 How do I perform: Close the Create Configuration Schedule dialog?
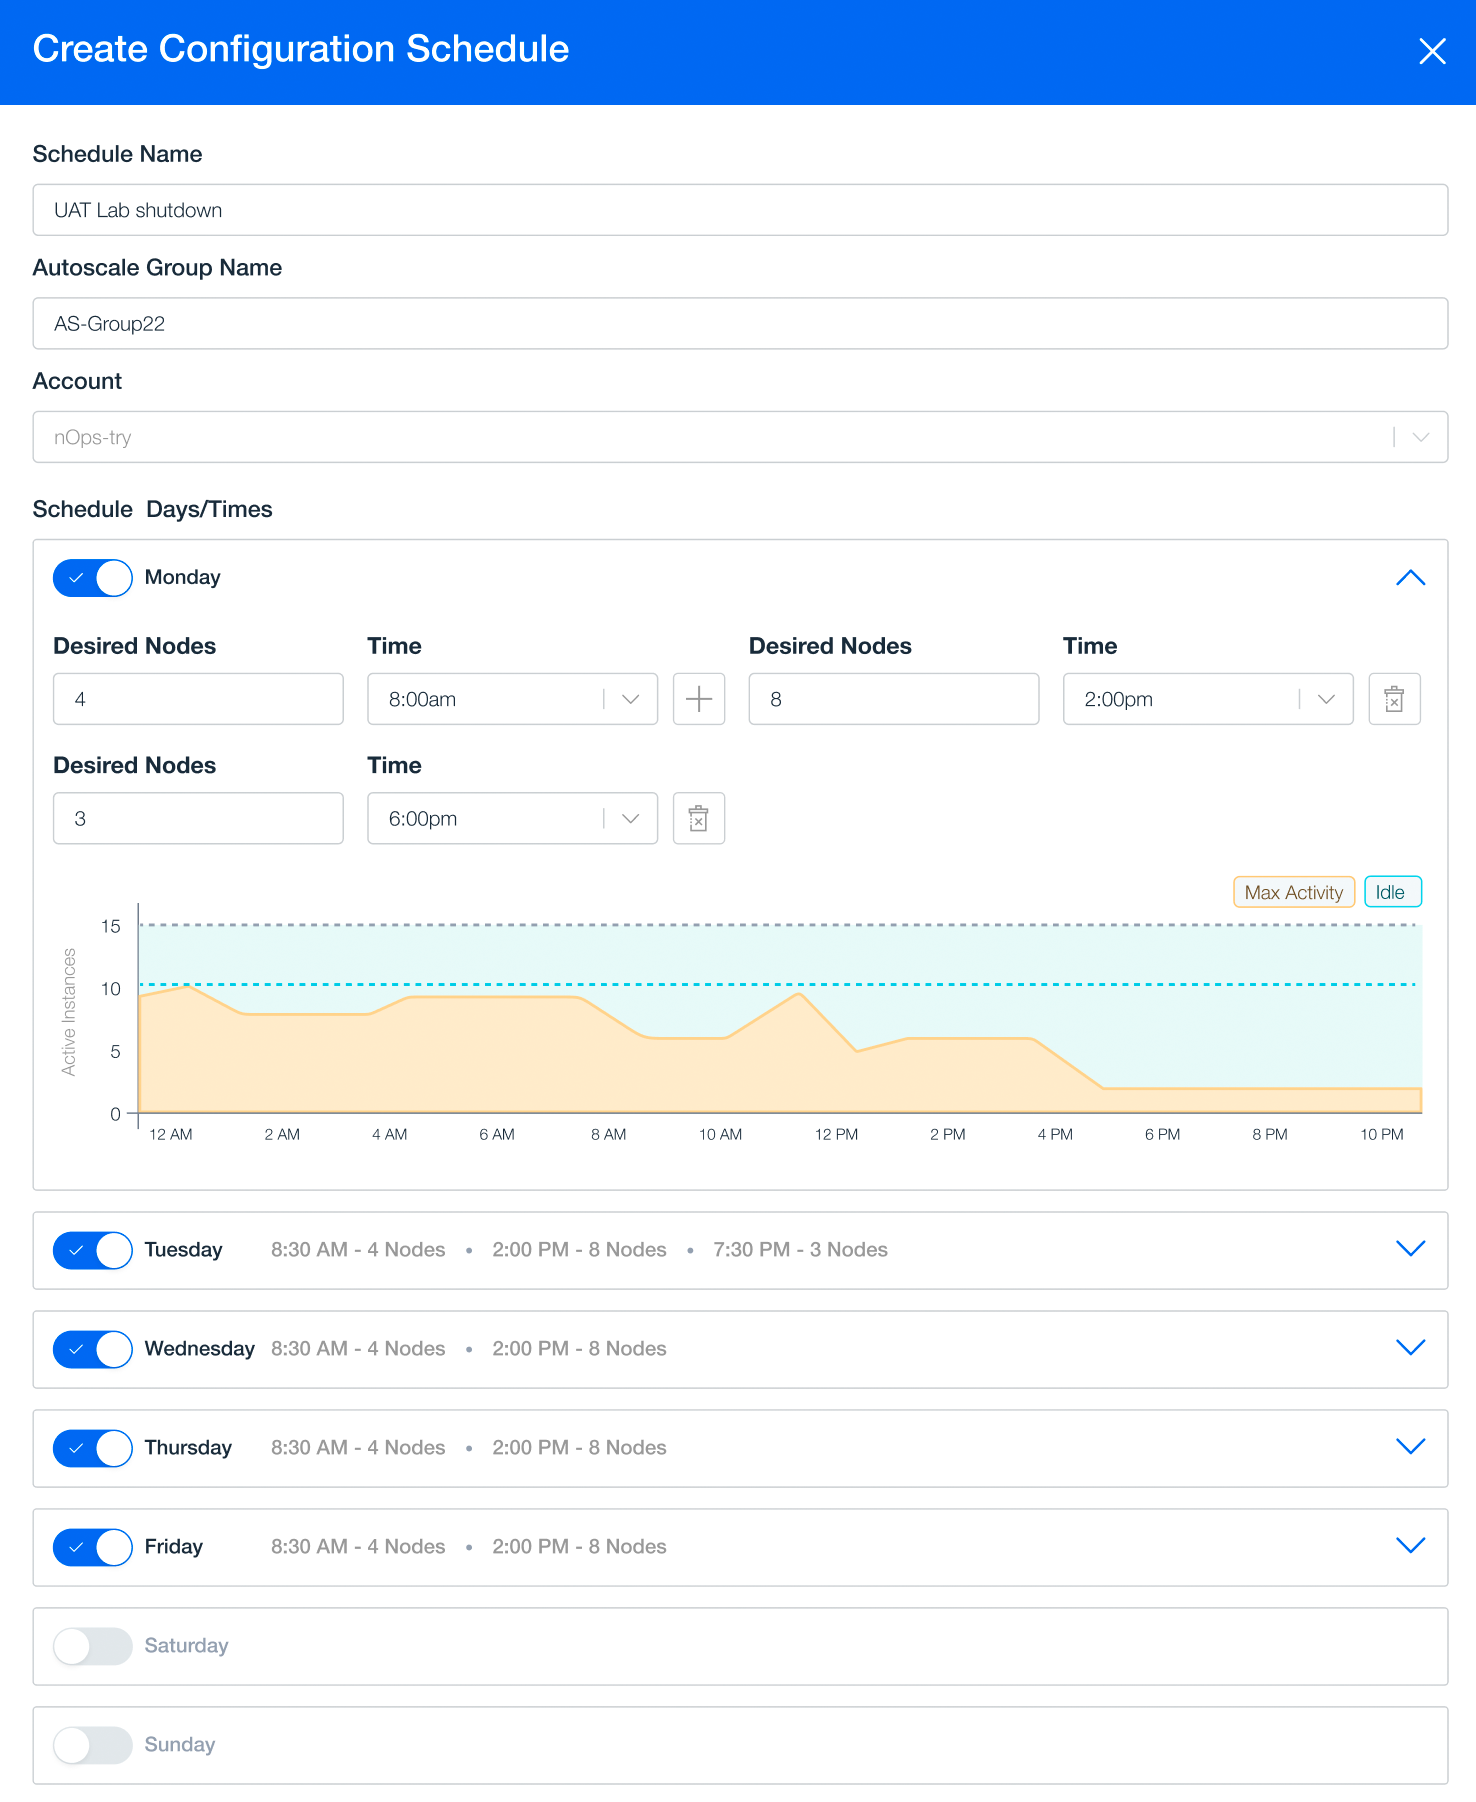click(1432, 51)
